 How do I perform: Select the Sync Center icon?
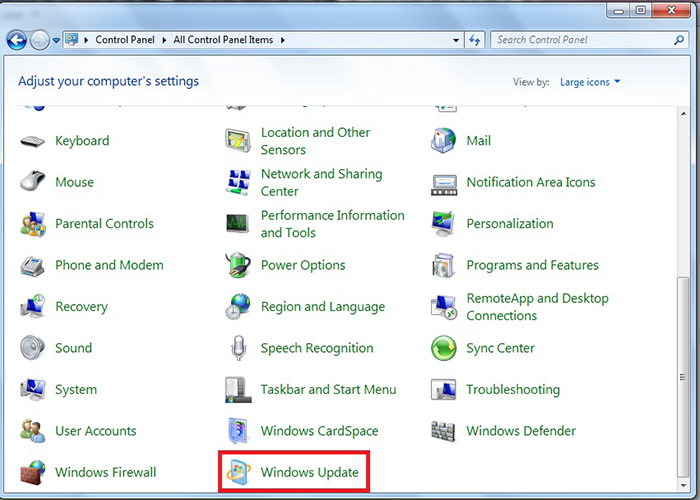[444, 348]
